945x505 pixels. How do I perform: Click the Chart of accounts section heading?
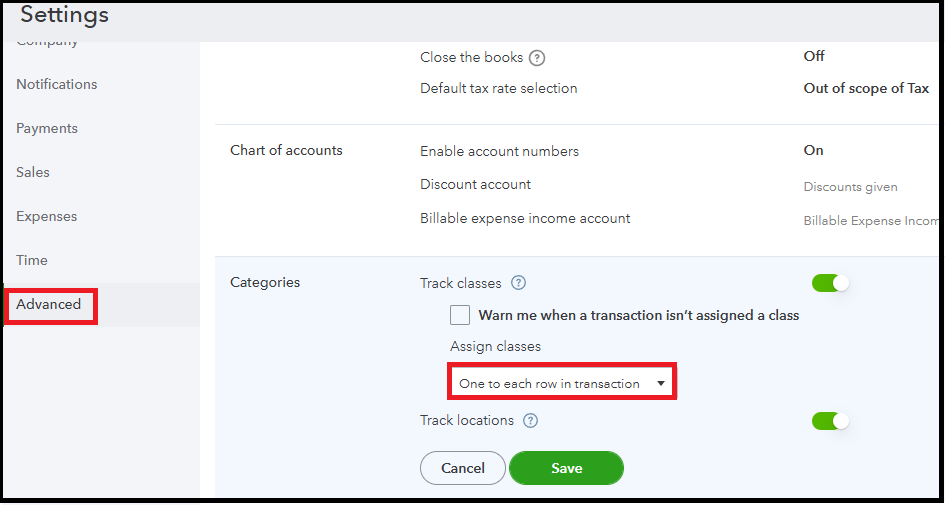click(x=286, y=150)
